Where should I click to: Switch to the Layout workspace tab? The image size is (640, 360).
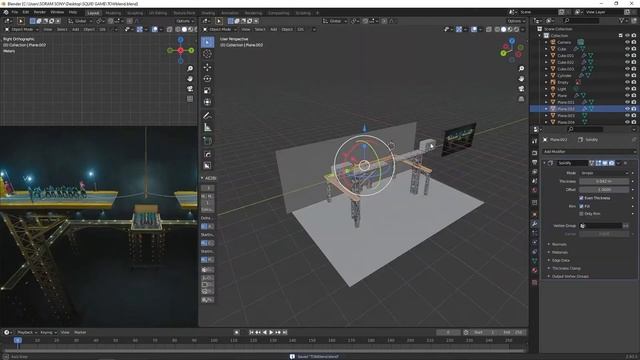(93, 13)
